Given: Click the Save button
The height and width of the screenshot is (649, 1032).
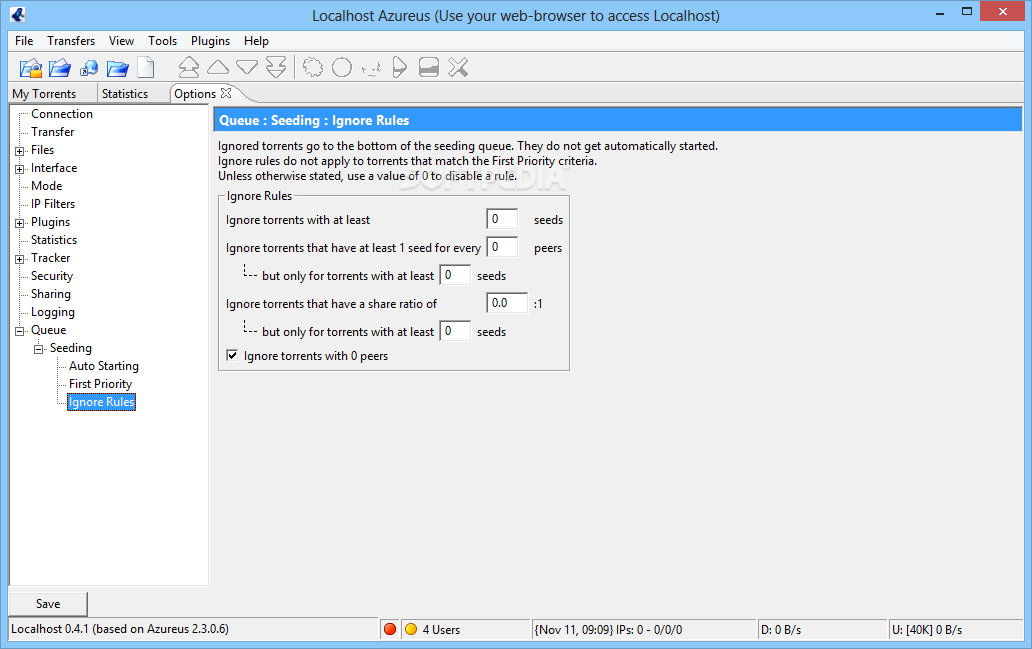Looking at the screenshot, I should coord(48,604).
